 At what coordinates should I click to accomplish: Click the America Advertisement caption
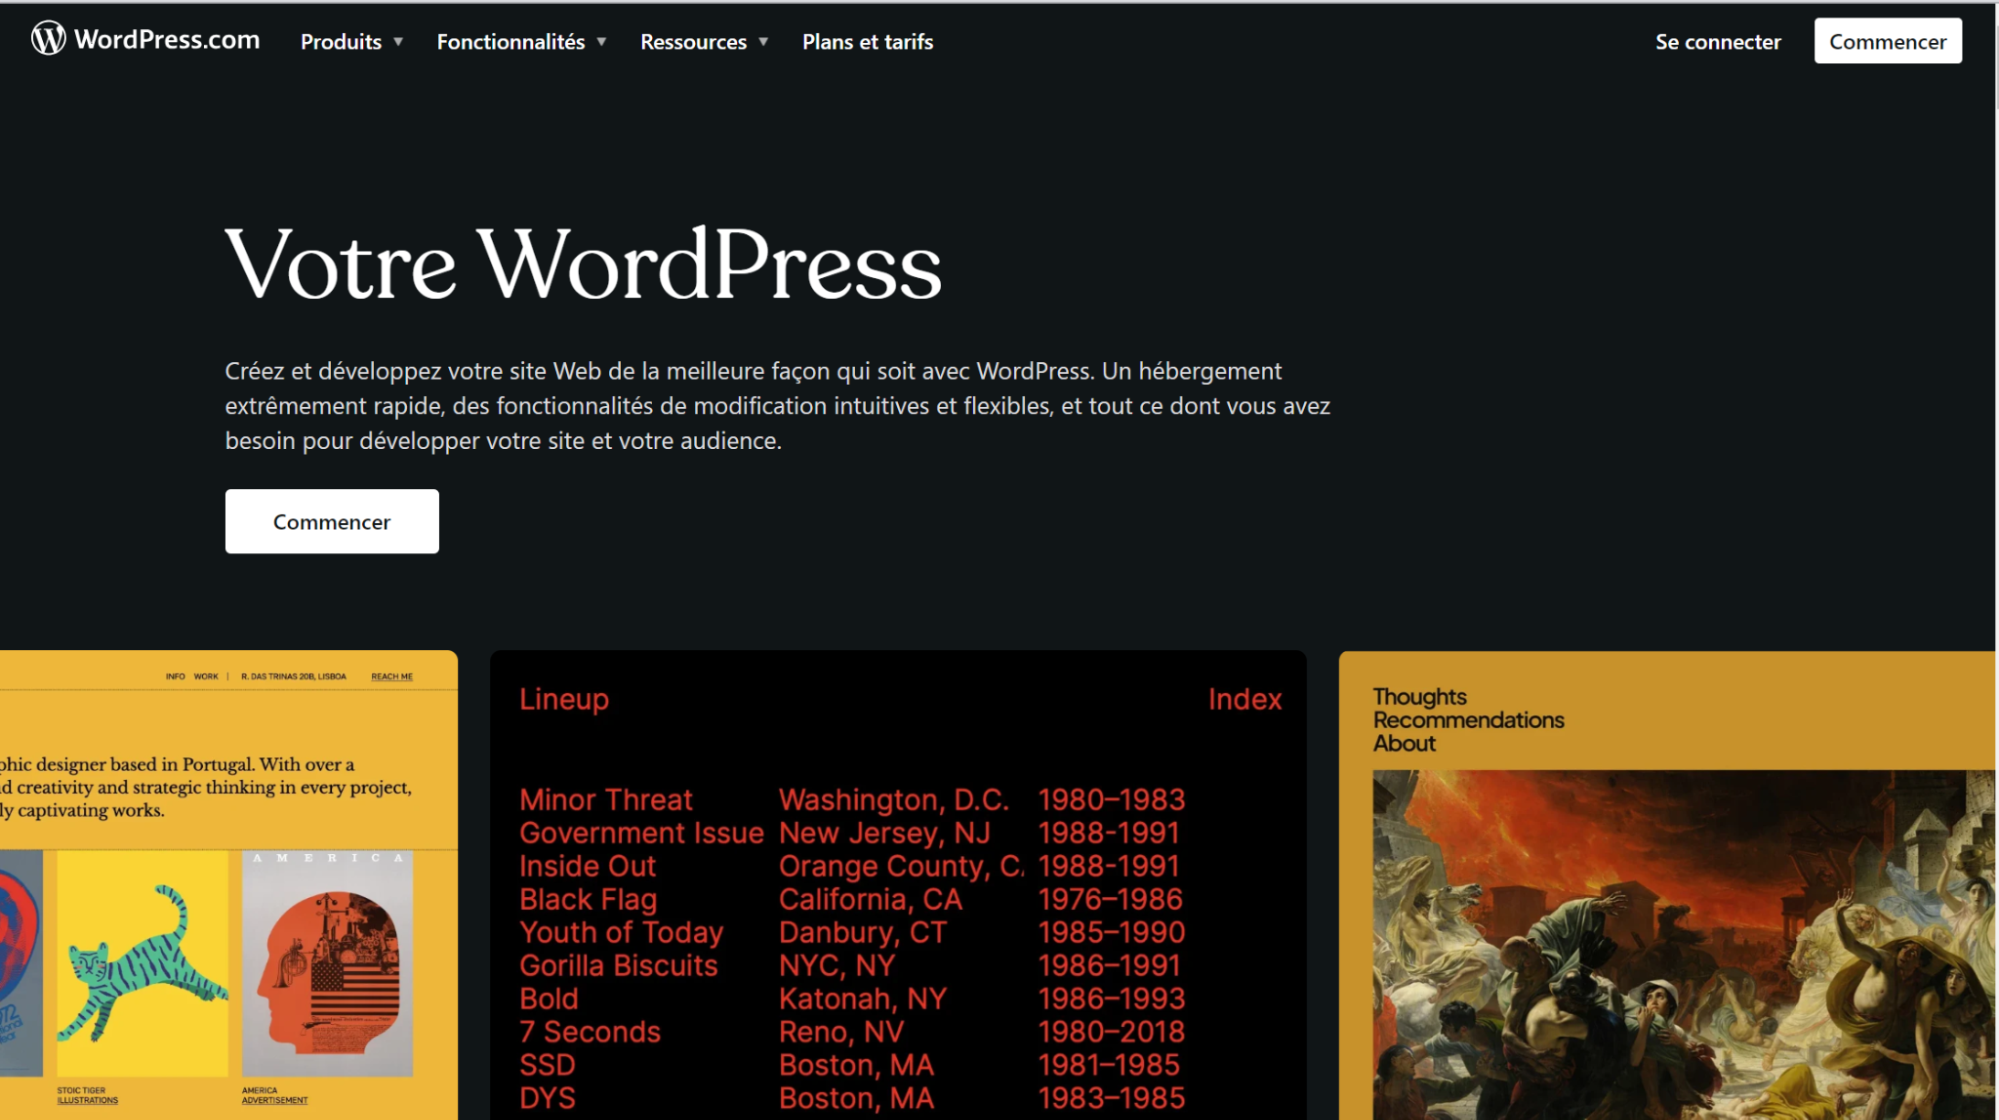pos(274,1095)
